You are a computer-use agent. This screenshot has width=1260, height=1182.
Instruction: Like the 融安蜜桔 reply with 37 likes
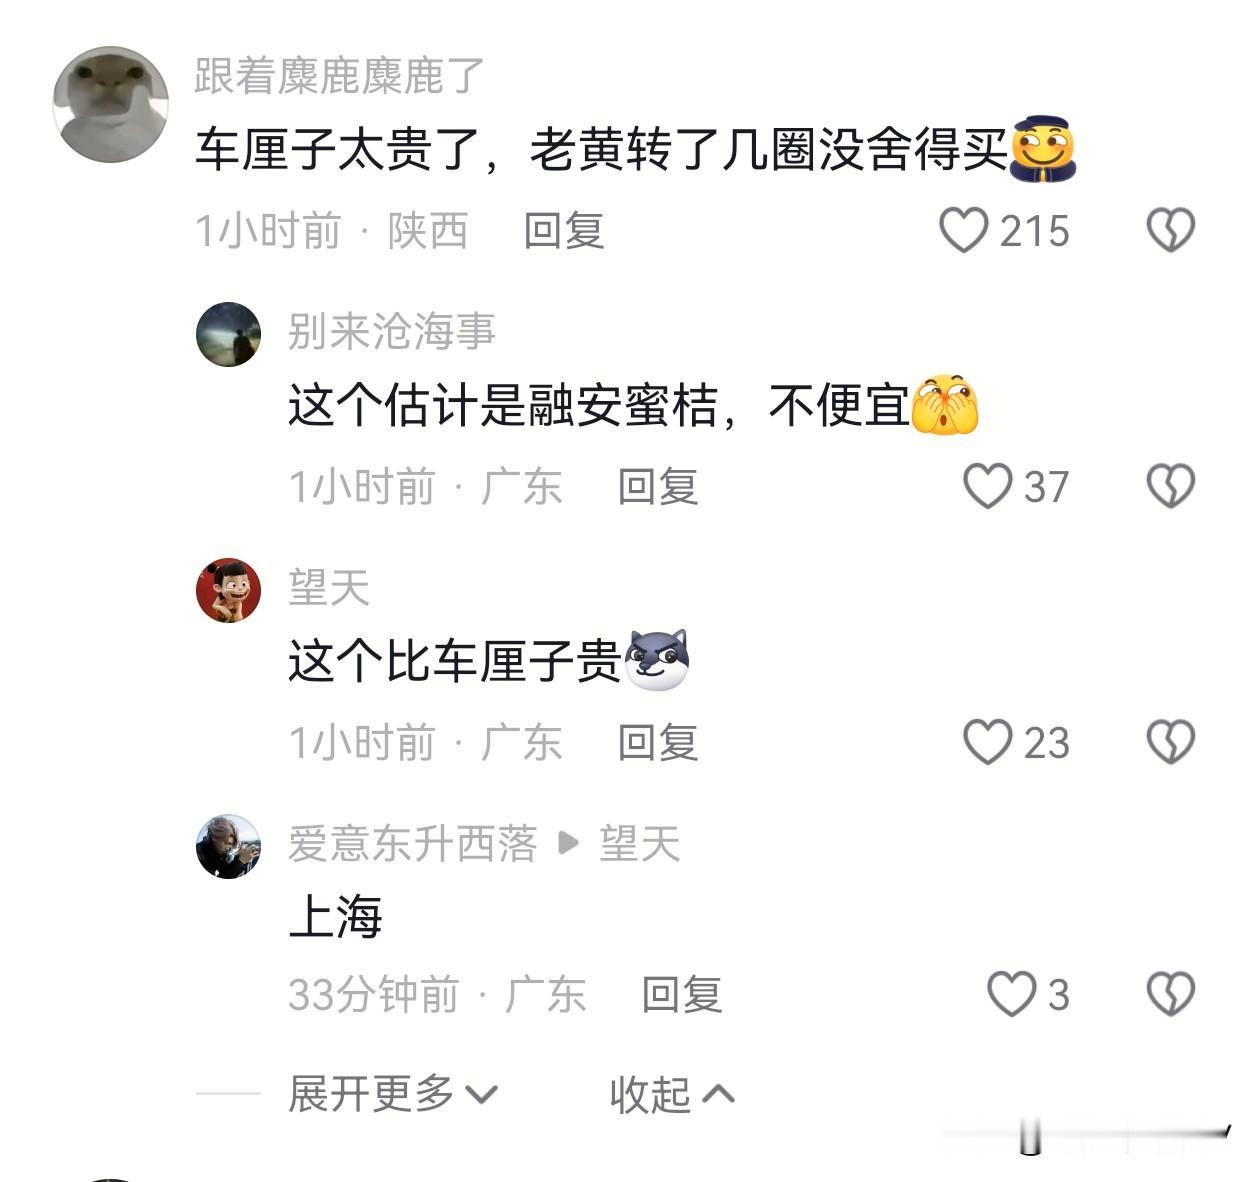coord(987,486)
